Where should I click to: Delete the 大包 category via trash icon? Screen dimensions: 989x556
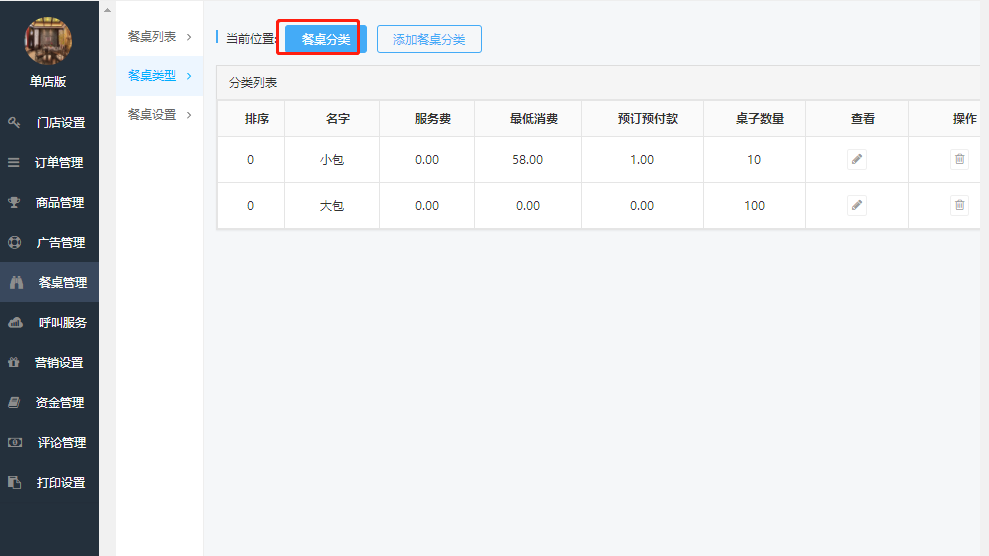pyautogui.click(x=959, y=206)
